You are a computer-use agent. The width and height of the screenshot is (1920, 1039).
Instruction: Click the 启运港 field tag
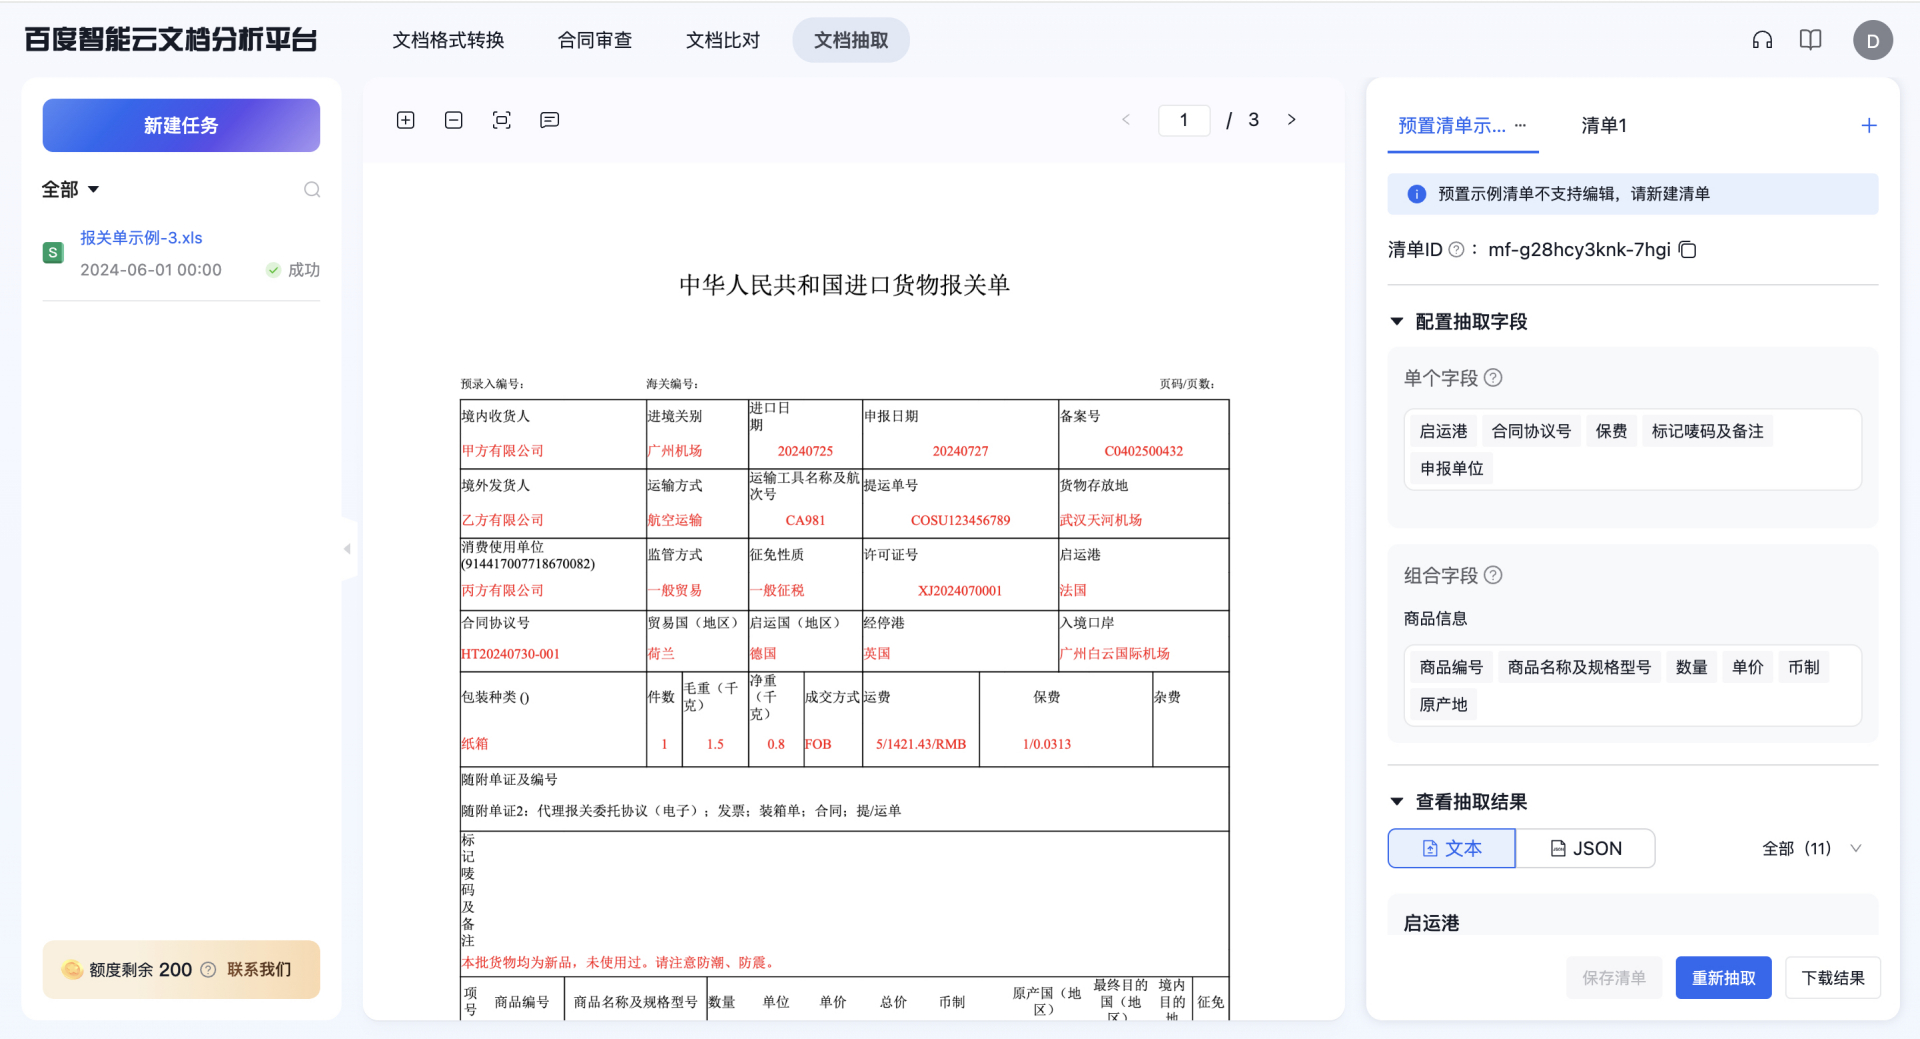point(1443,431)
